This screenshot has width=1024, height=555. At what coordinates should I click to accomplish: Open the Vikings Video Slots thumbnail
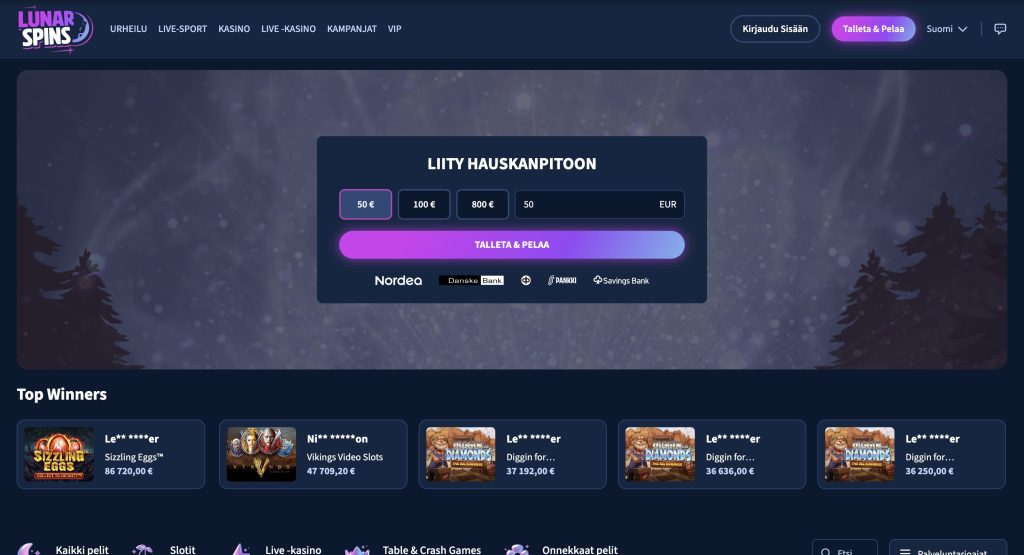point(261,454)
